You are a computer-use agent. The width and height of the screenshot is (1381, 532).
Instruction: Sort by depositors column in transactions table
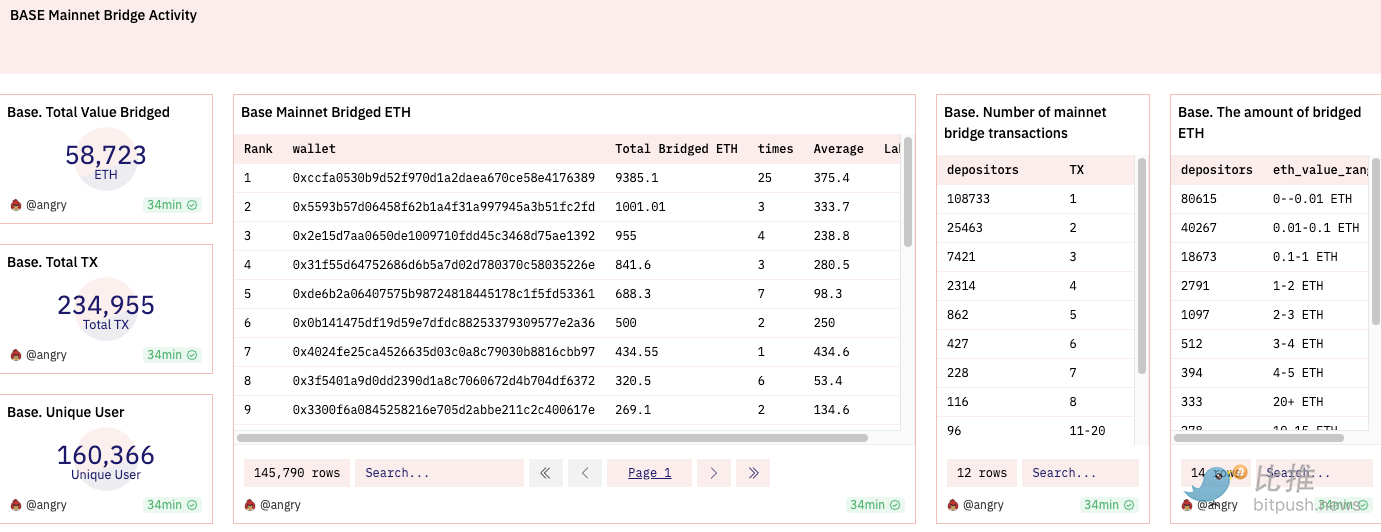(982, 170)
